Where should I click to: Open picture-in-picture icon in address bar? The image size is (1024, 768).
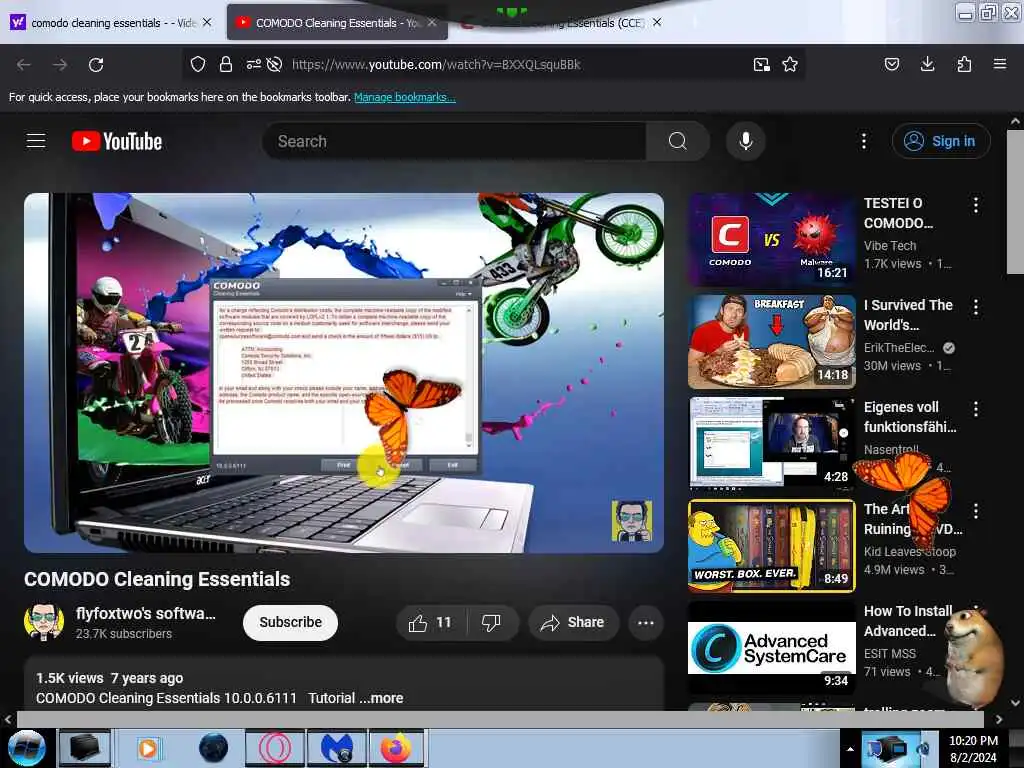point(761,64)
